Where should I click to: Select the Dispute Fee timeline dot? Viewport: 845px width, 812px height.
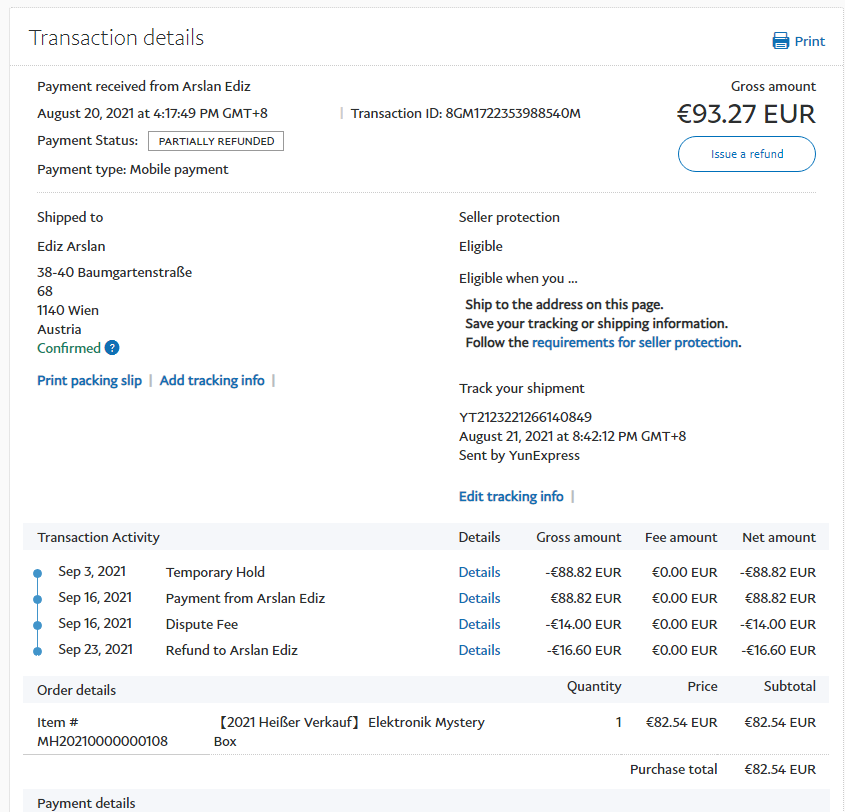point(38,625)
